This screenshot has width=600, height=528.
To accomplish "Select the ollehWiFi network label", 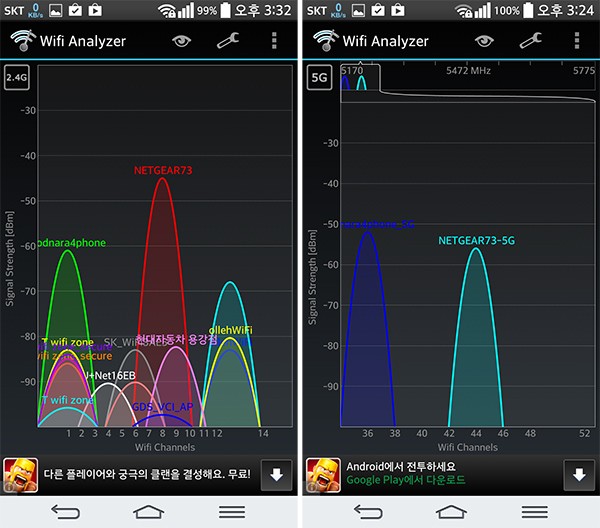I will tap(230, 330).
